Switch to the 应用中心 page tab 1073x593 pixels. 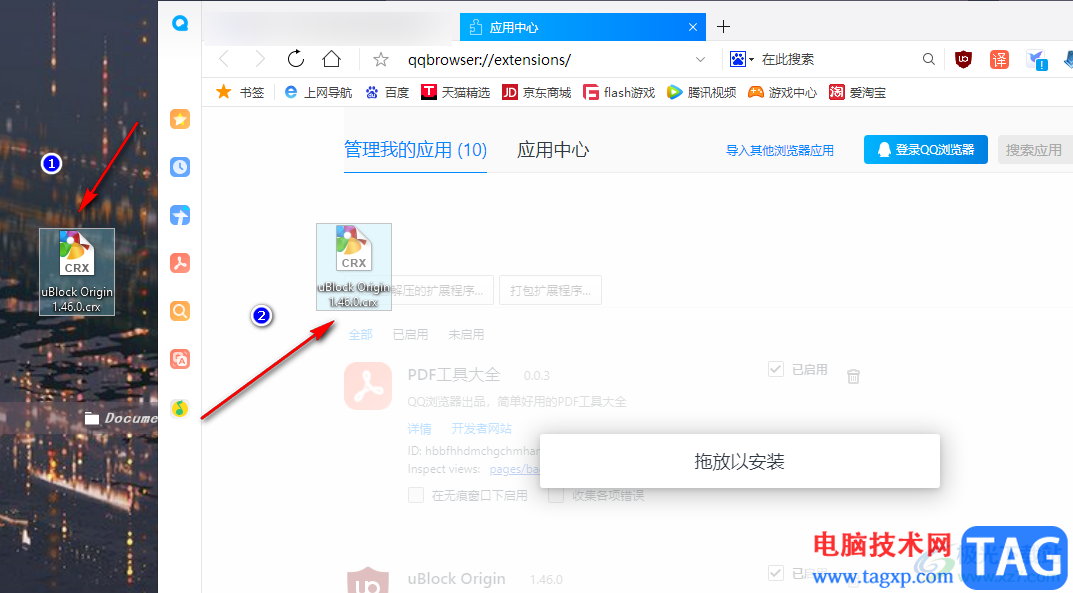point(553,150)
